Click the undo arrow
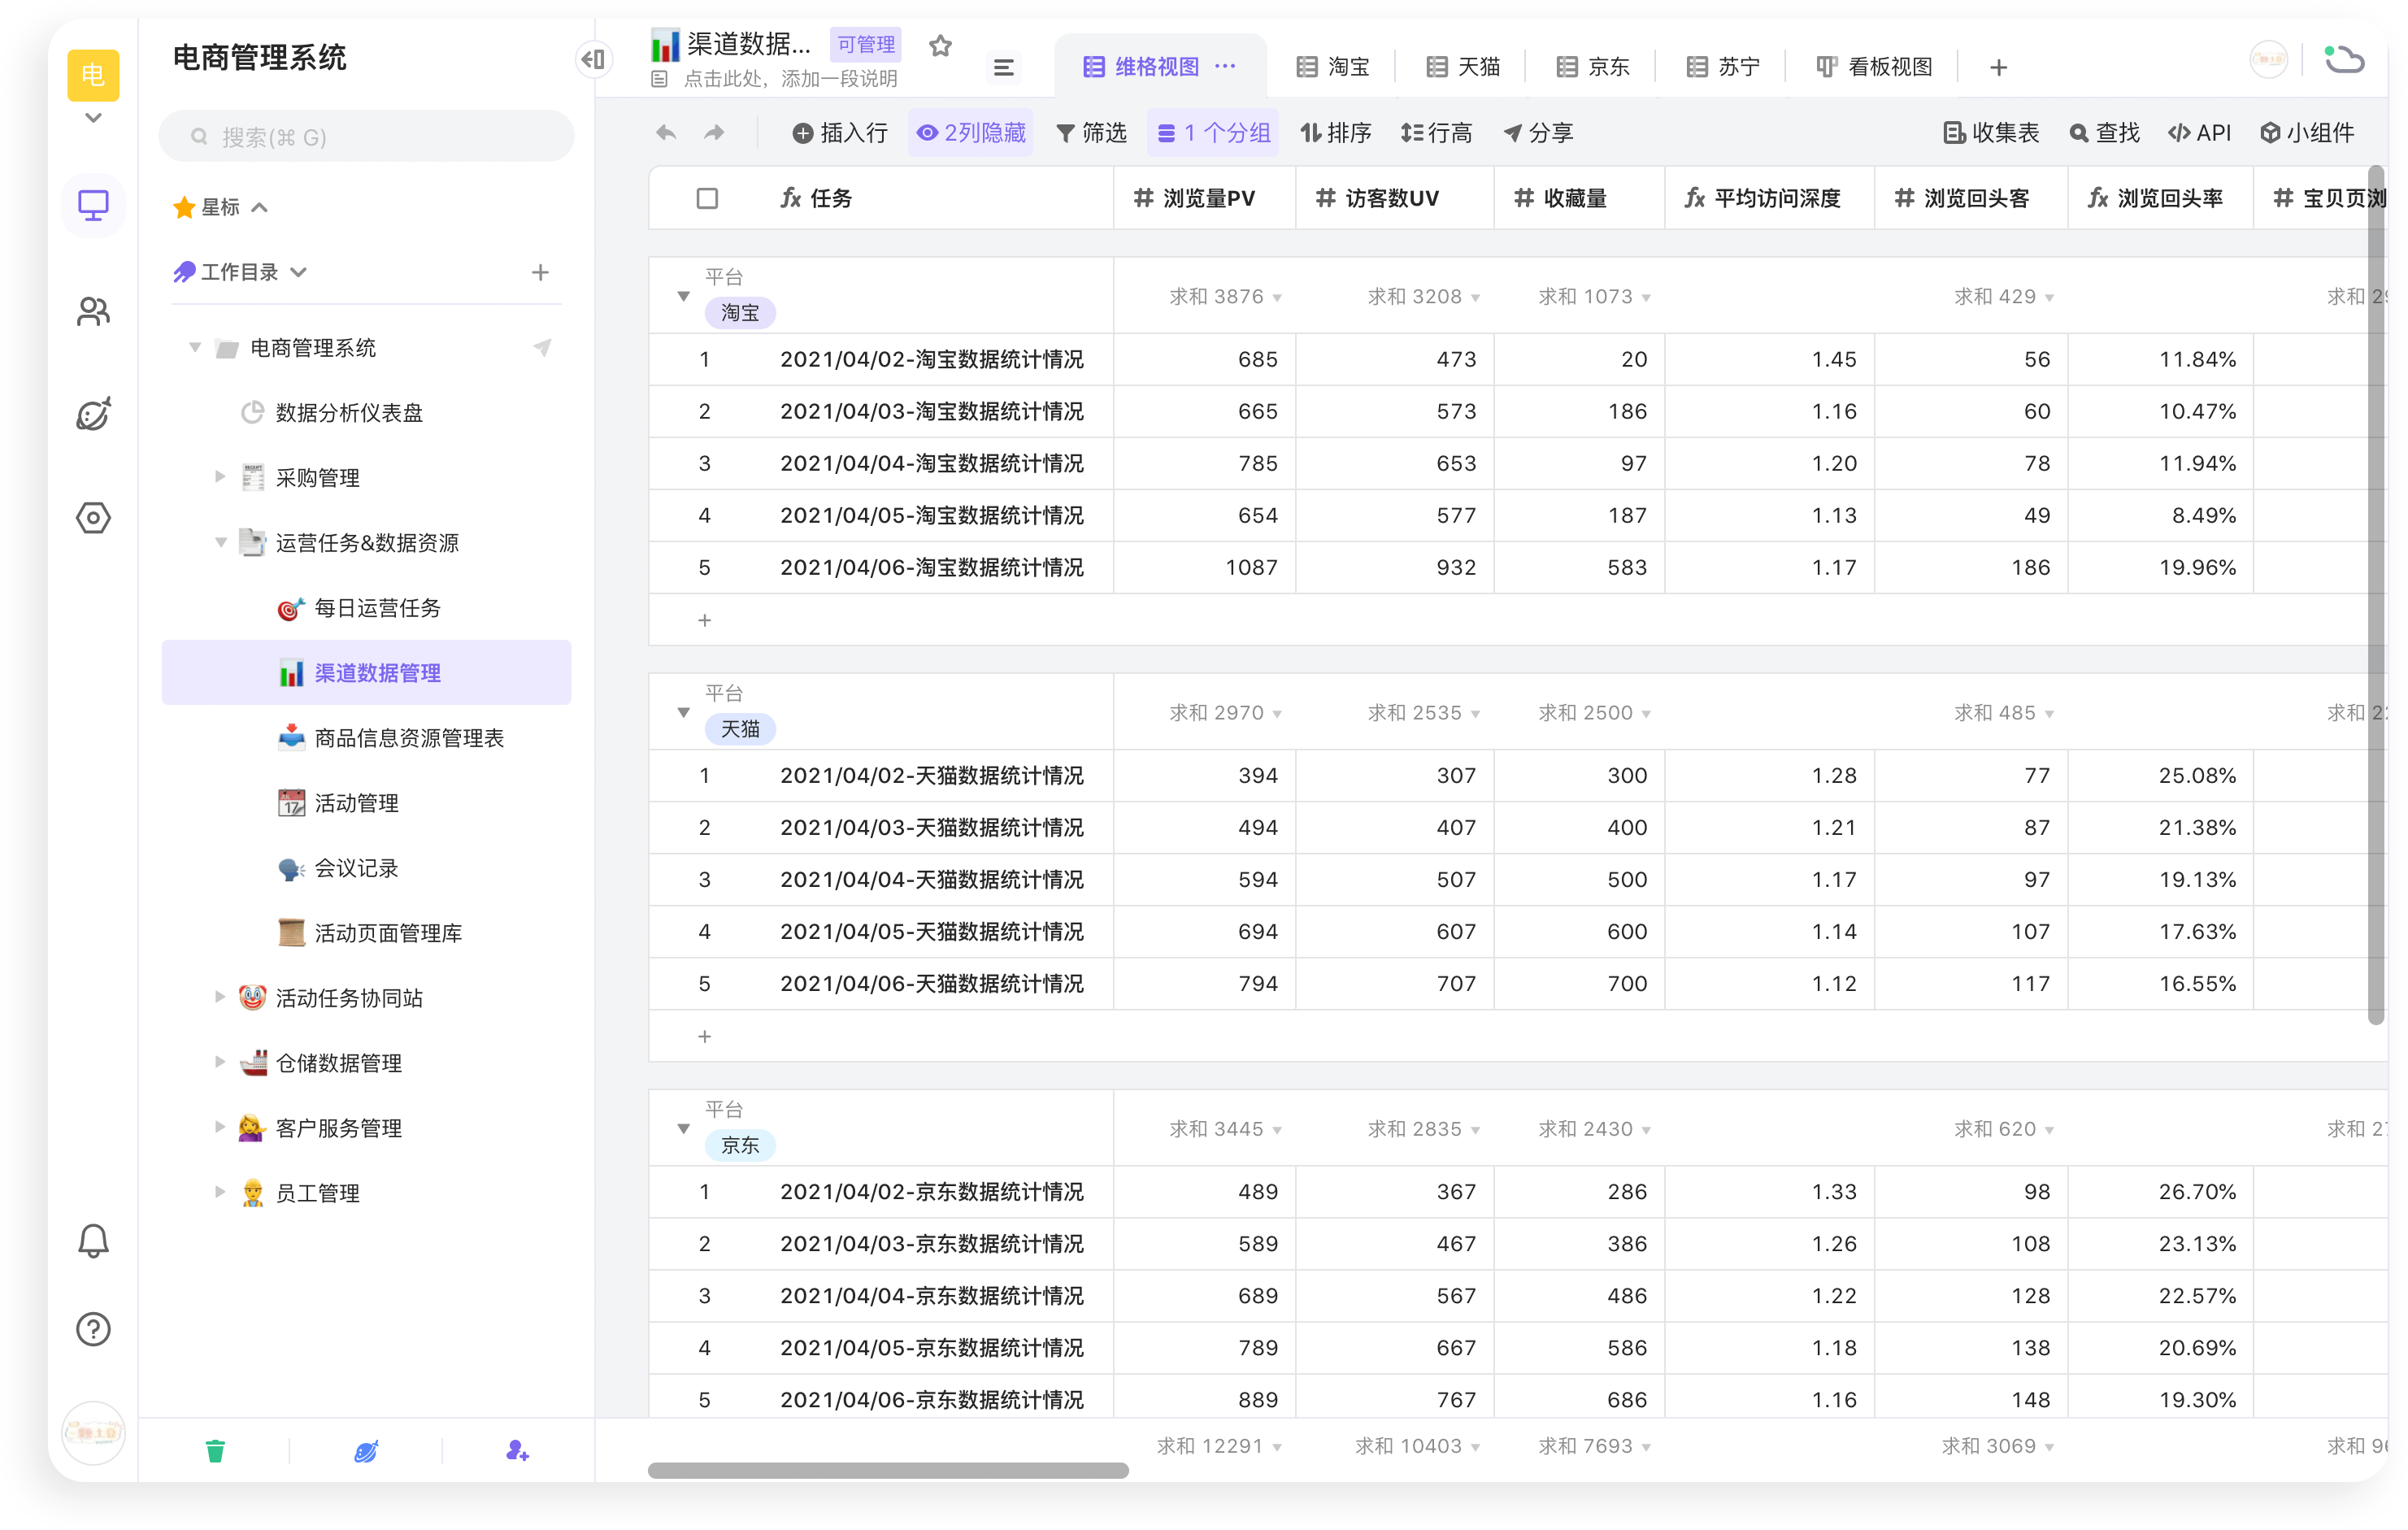2408x1530 pixels. pyautogui.click(x=666, y=133)
